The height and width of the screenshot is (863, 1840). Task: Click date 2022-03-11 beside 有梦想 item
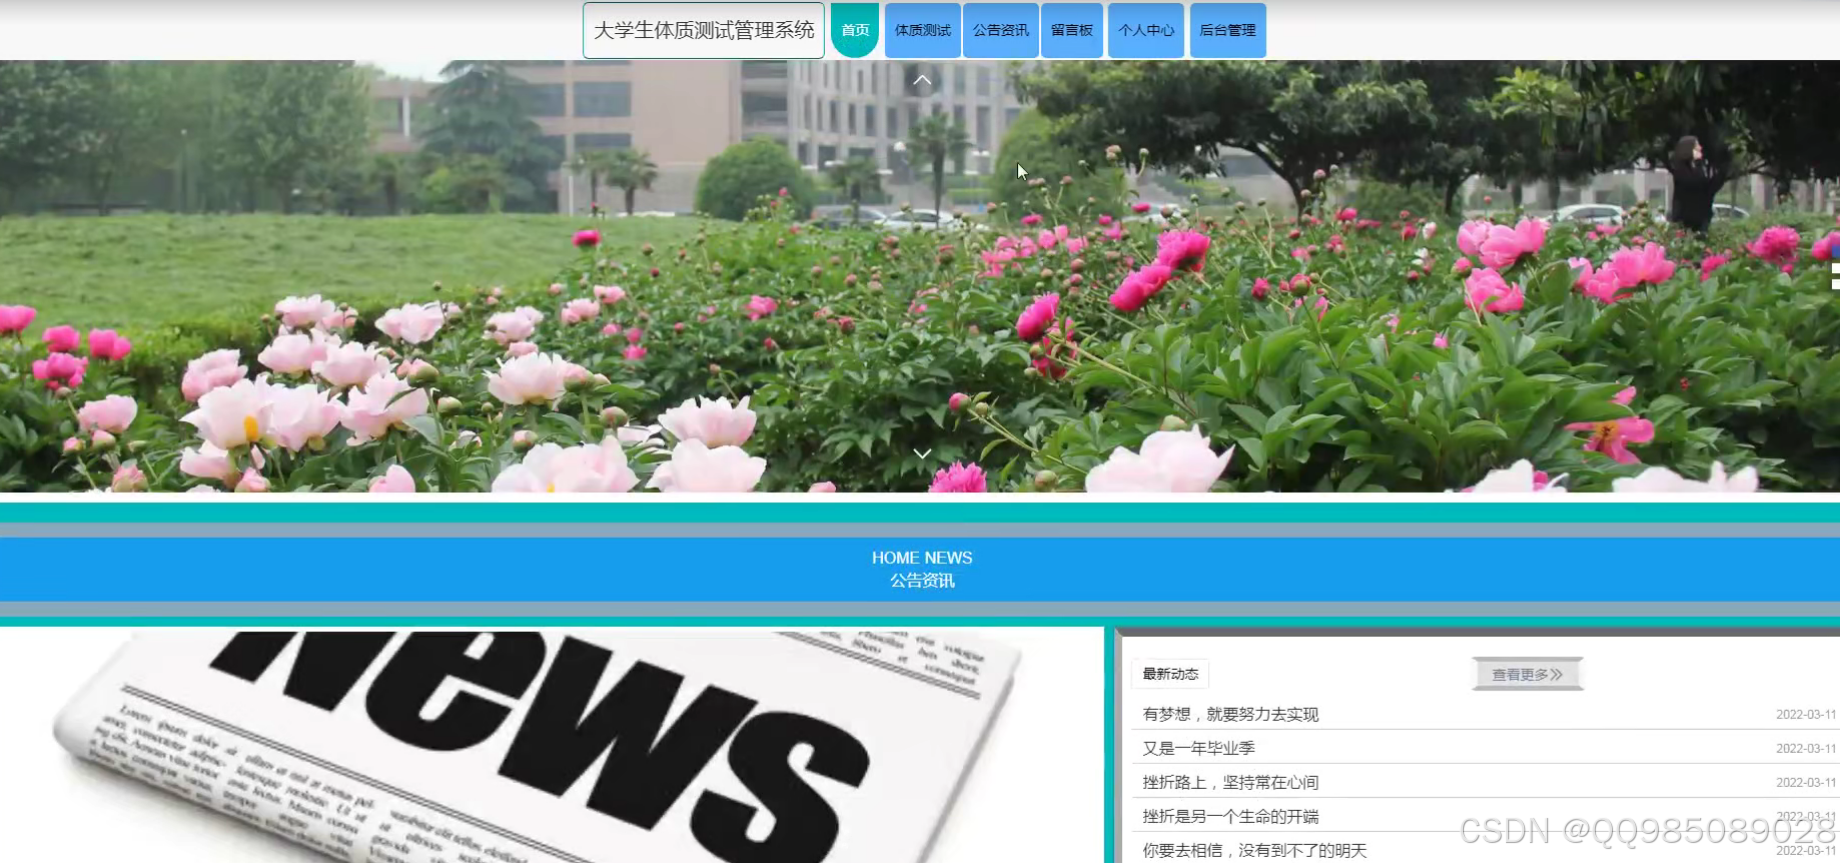click(1806, 714)
